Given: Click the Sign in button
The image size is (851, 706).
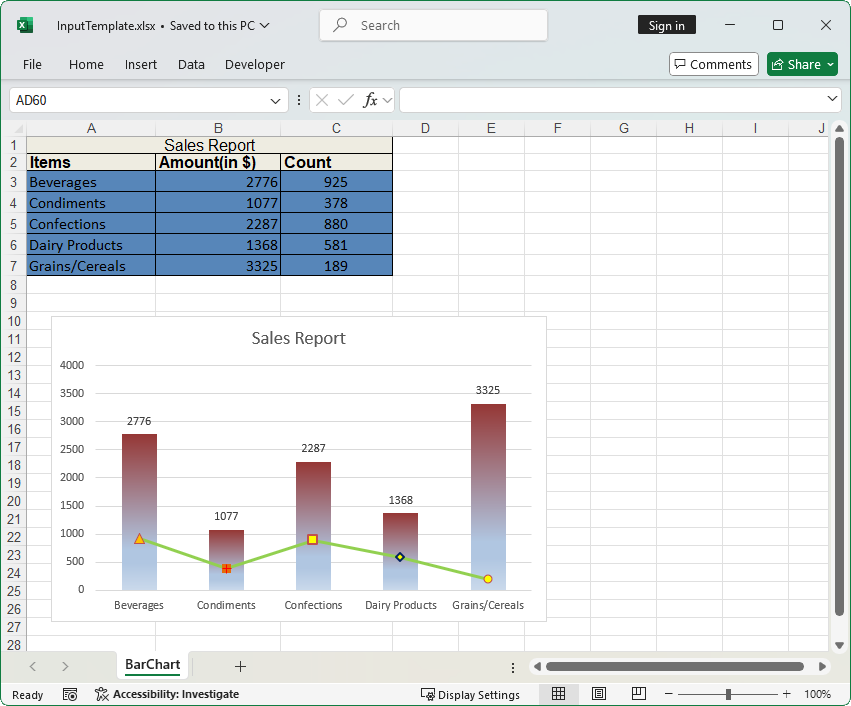Looking at the screenshot, I should [x=666, y=25].
